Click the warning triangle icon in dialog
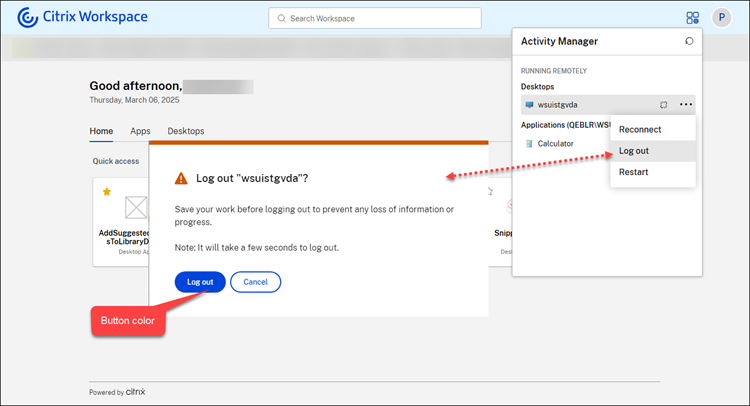Screen dimensions: 750x406 pyautogui.click(x=181, y=178)
